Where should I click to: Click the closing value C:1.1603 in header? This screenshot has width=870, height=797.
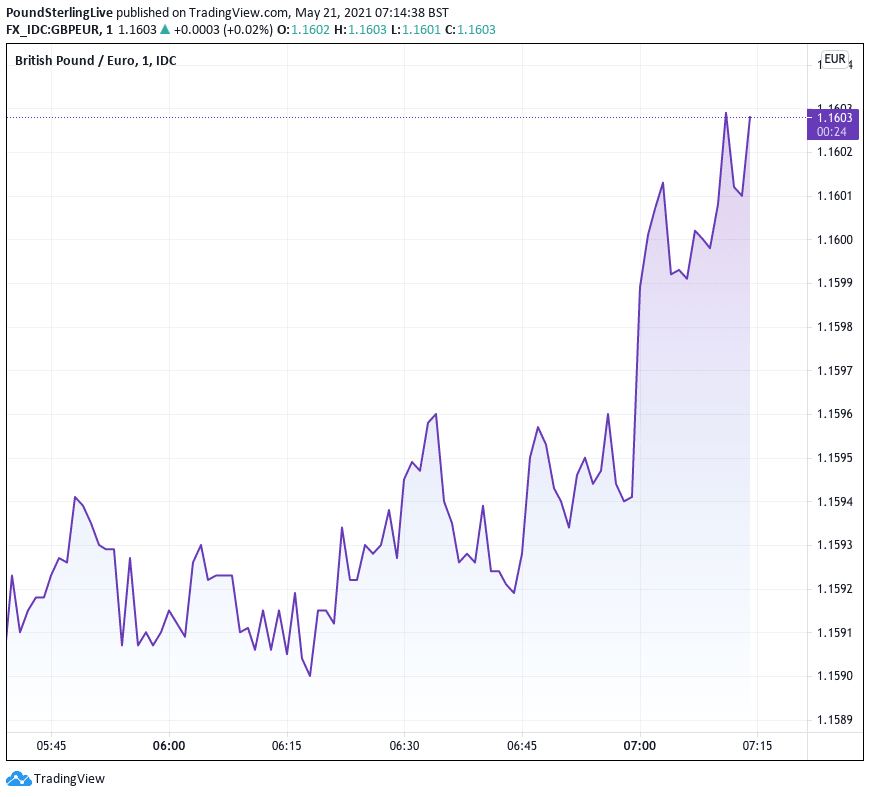coord(470,30)
